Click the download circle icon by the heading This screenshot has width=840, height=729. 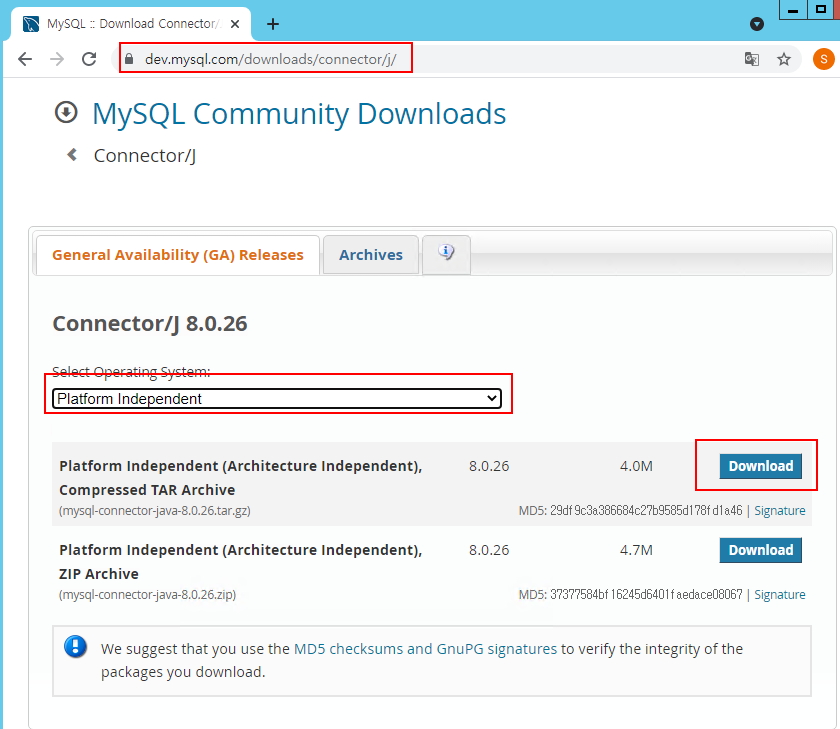(x=66, y=112)
